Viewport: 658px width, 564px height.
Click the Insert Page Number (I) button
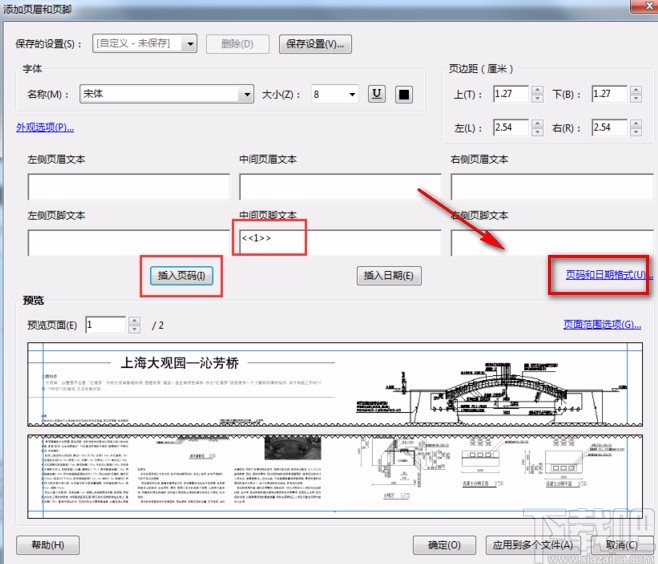click(181, 276)
